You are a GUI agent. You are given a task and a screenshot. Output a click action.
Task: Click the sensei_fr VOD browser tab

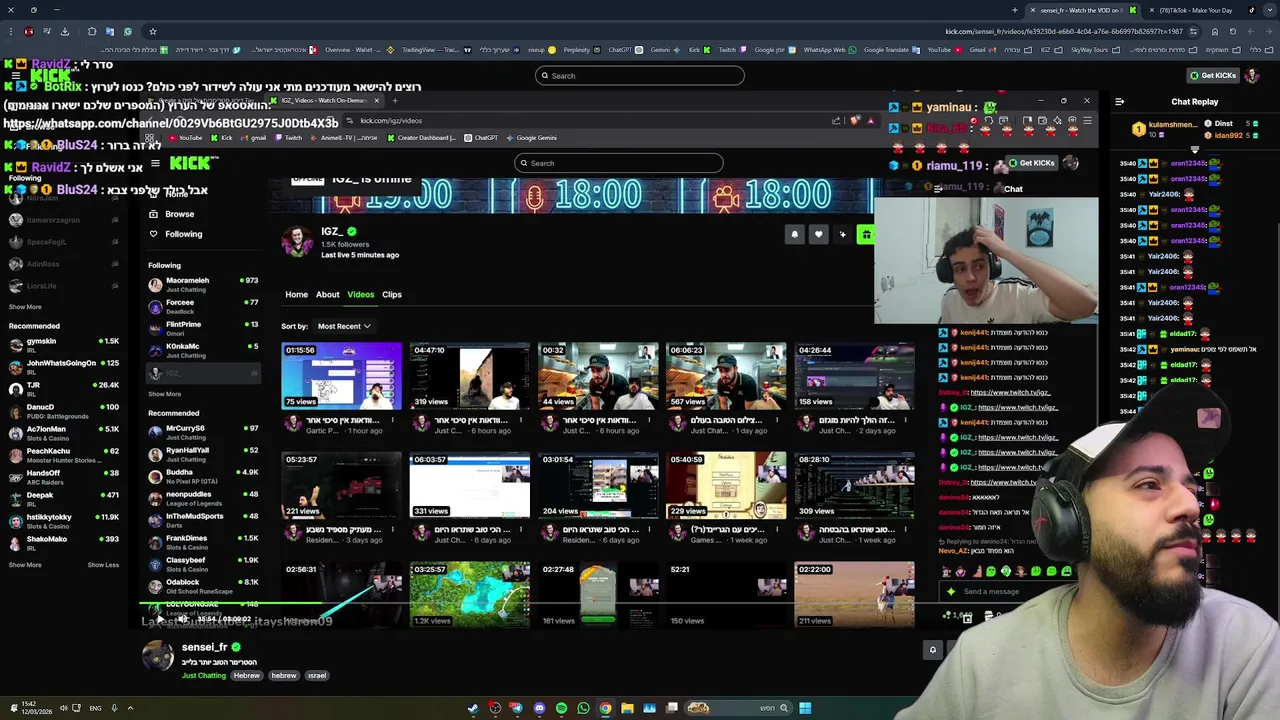[x=1084, y=10]
